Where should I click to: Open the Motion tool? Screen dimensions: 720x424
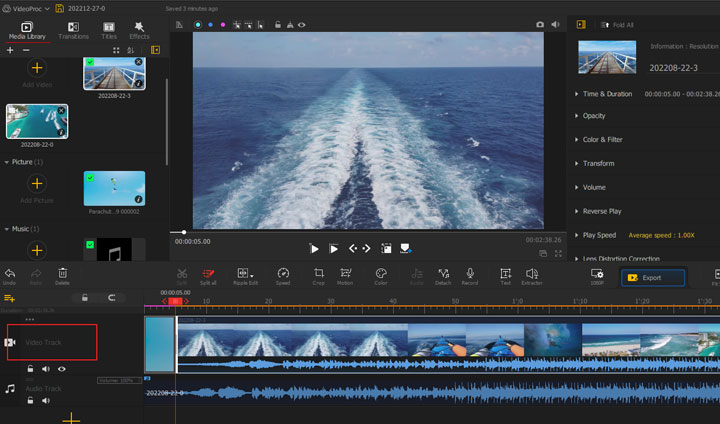click(x=345, y=275)
